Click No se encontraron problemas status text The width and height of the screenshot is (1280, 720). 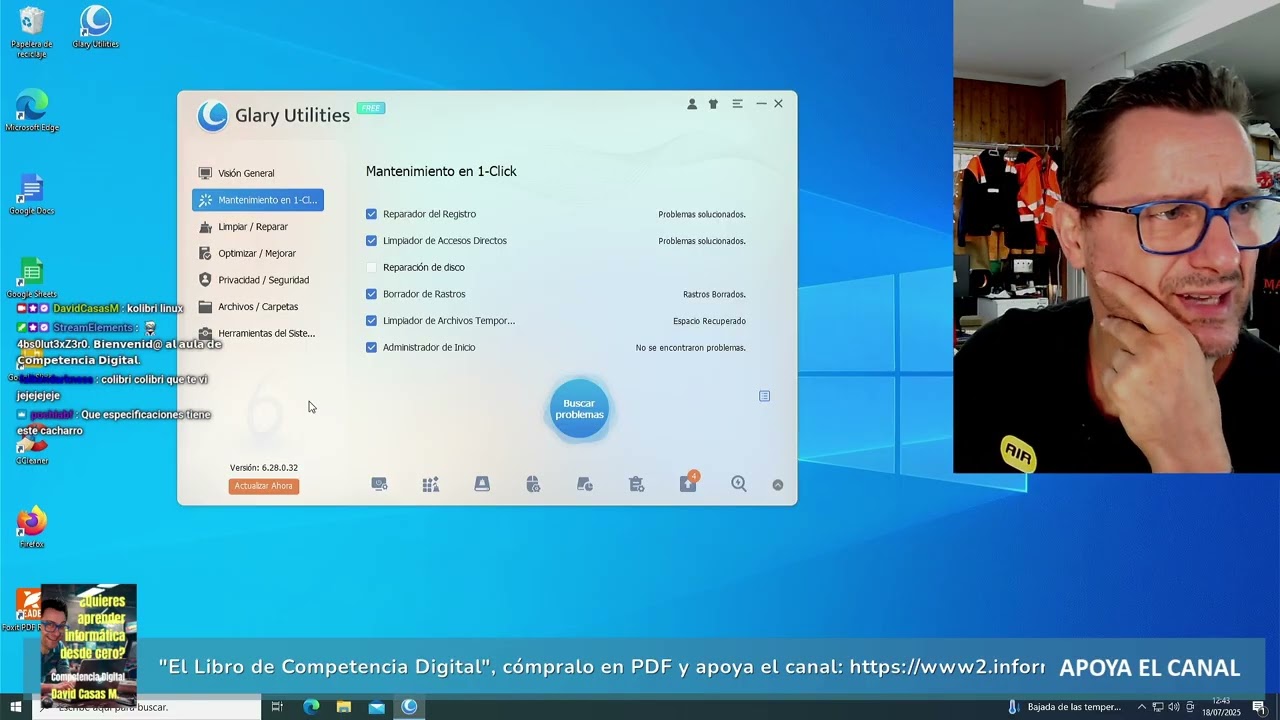[691, 348]
